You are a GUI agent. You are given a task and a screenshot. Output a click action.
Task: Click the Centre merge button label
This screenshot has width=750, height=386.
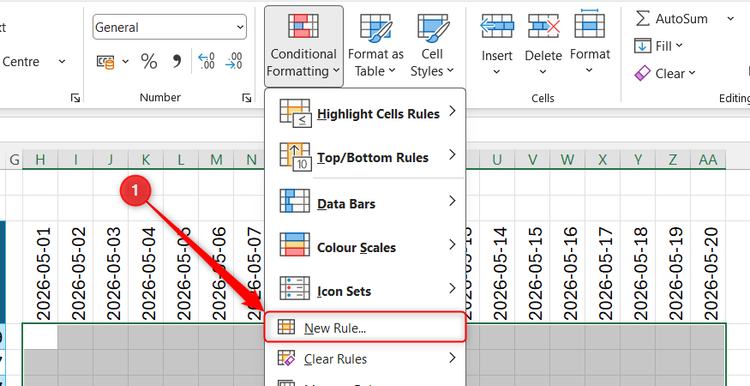[21, 62]
